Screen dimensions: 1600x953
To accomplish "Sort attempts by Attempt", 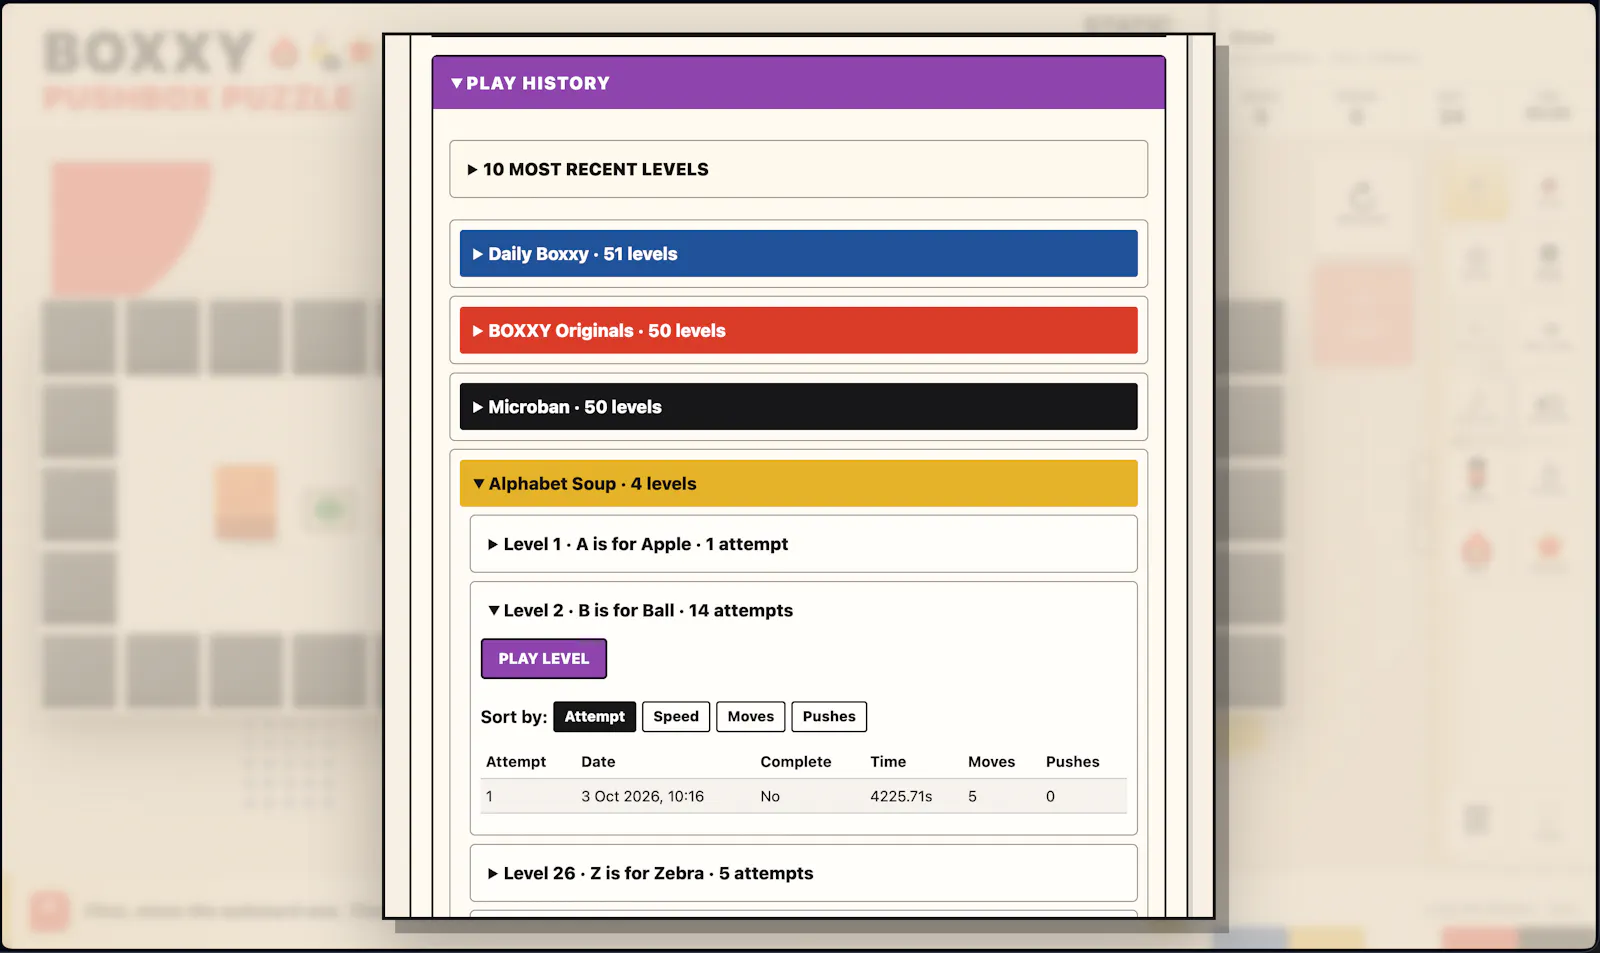I will pyautogui.click(x=595, y=717).
